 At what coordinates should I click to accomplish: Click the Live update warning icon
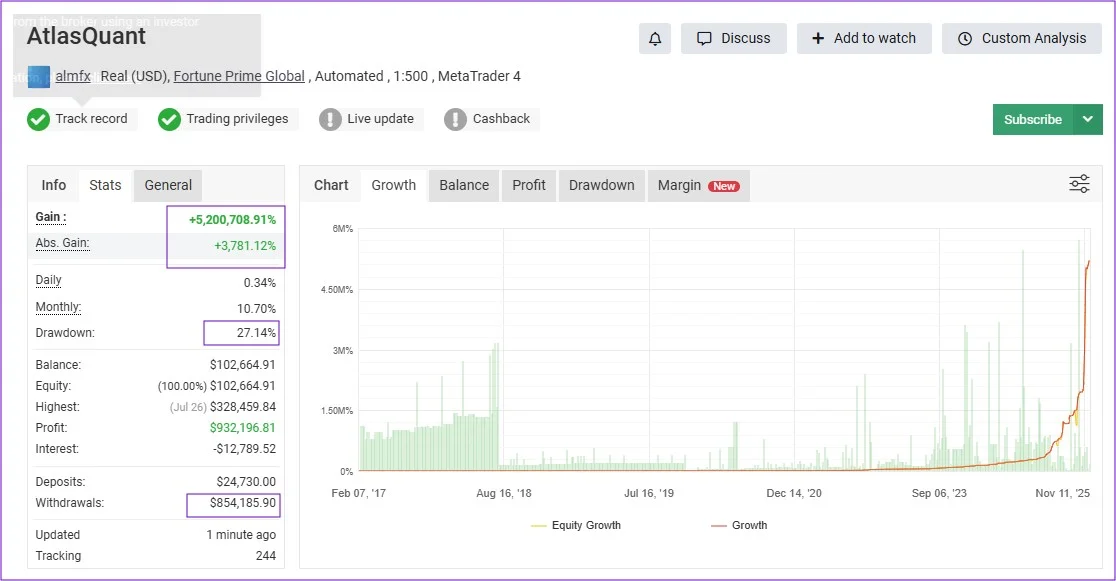click(330, 120)
